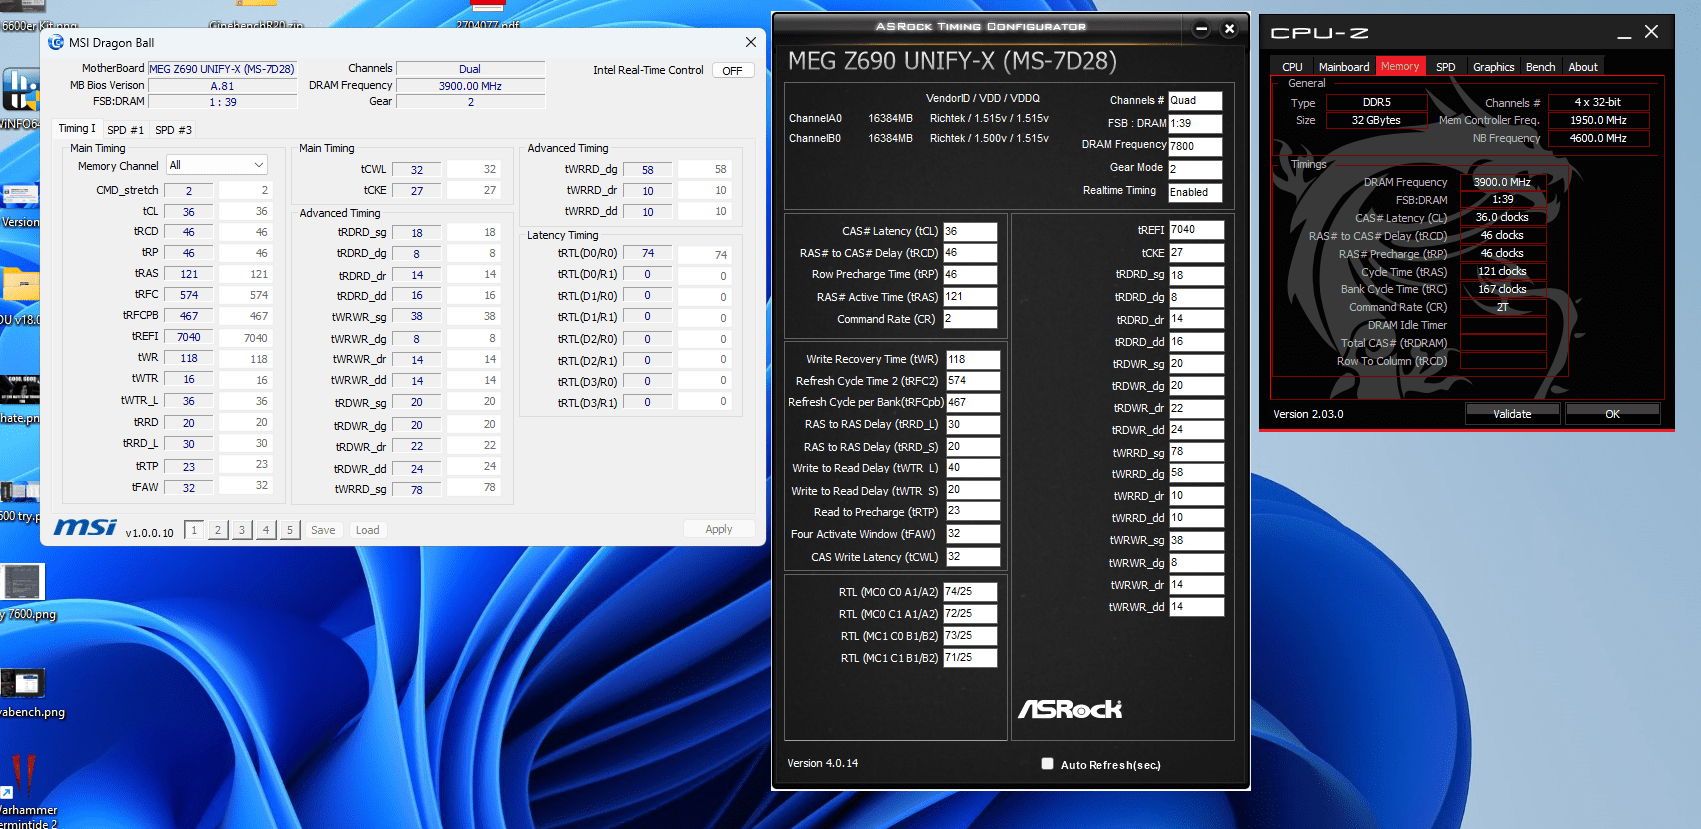
Task: Click the DRAM Frequency 3900.0 MHz value in CPU-Z
Action: 1502,182
